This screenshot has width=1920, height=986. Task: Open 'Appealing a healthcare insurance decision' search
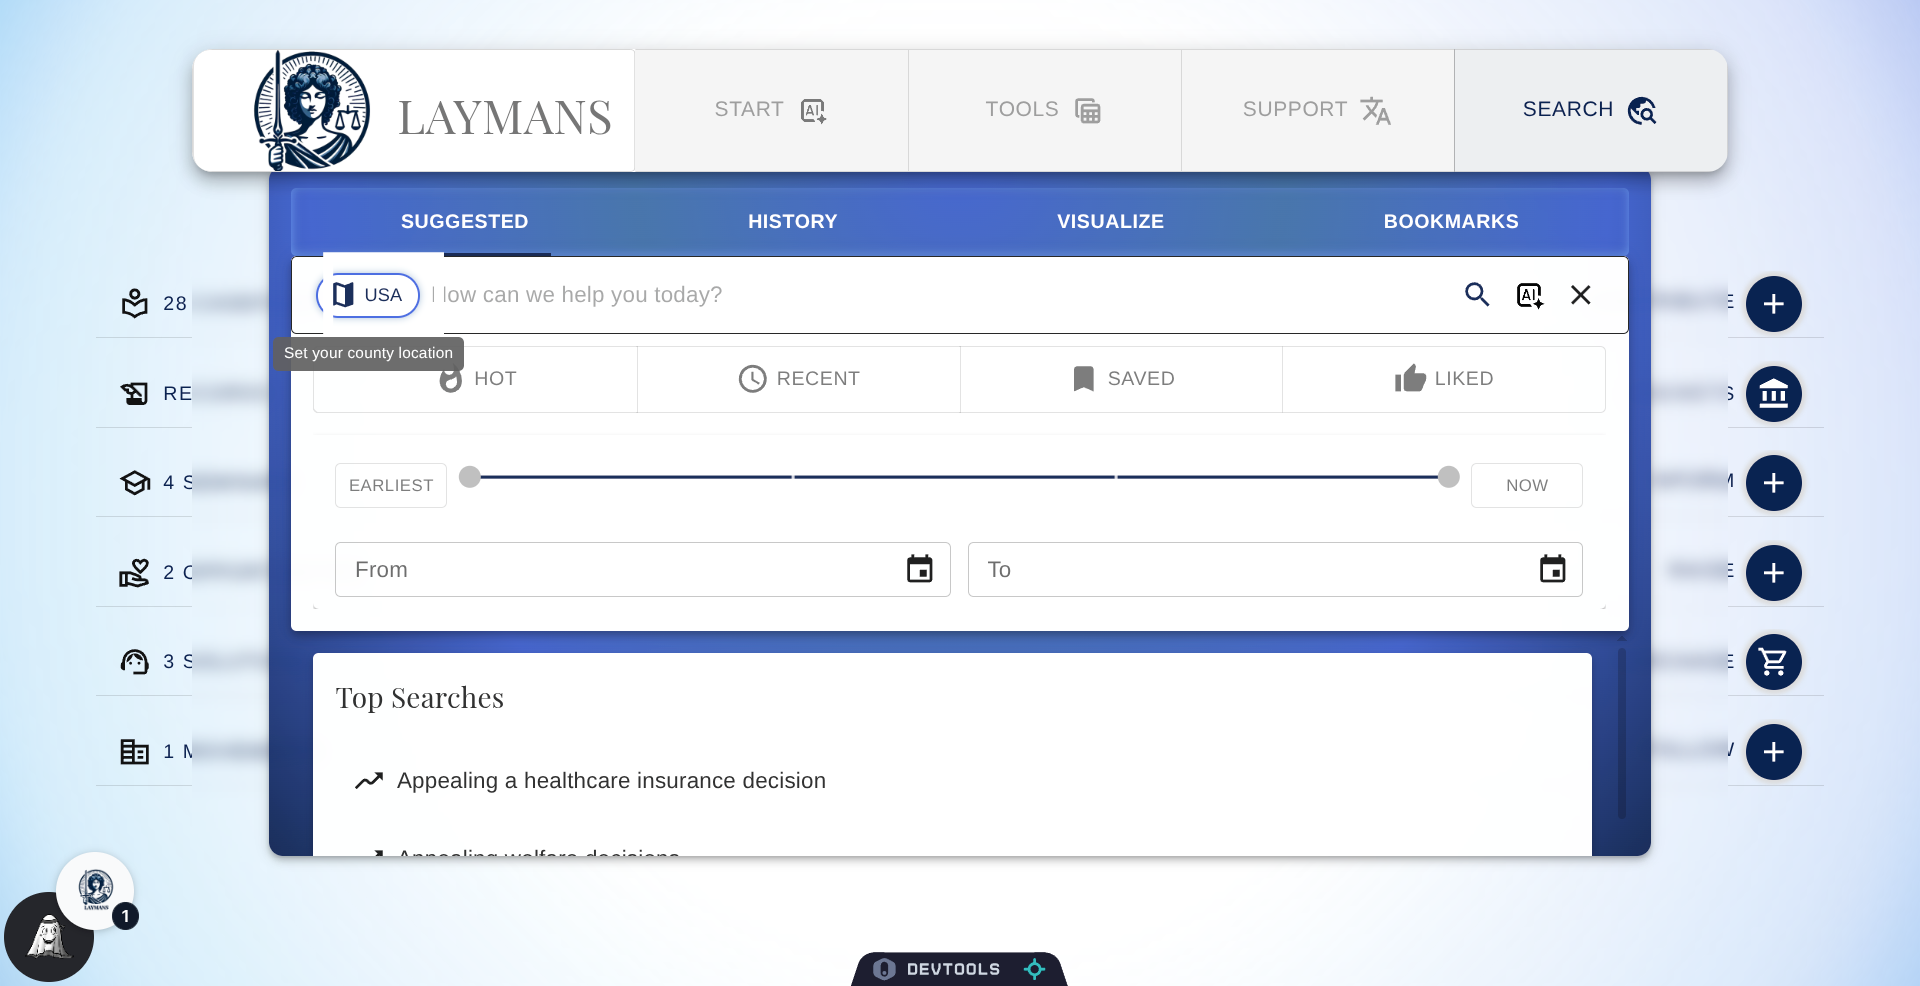click(x=611, y=781)
